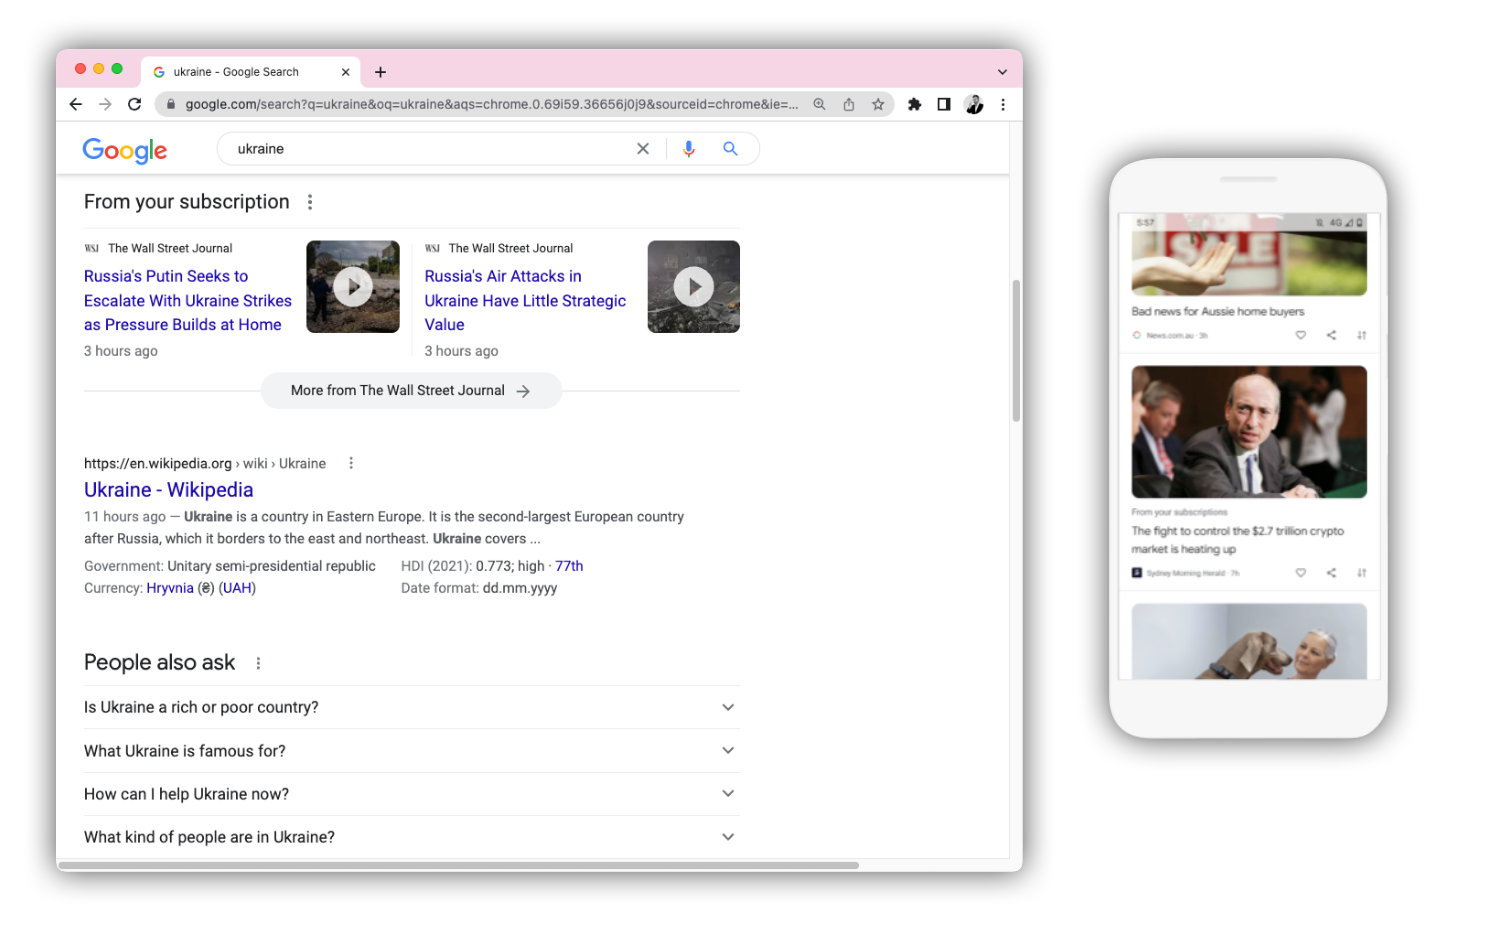Viewport: 1510px width, 936px height.
Task: Play the Putin Seeks to Escalate video thumbnail
Action: (352, 287)
